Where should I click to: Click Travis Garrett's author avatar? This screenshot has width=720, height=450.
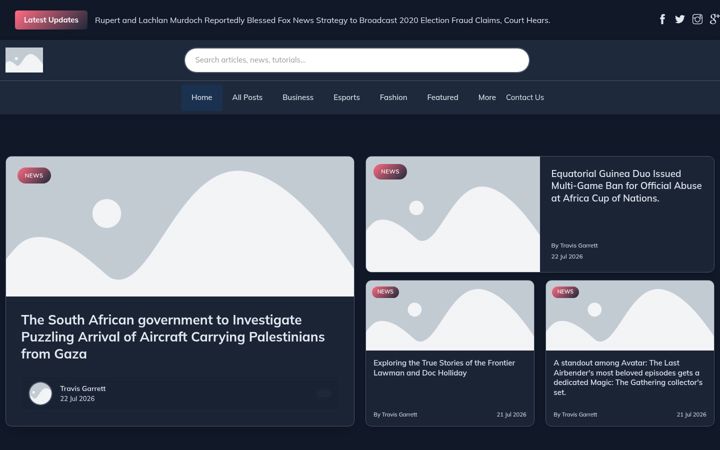pyautogui.click(x=40, y=394)
